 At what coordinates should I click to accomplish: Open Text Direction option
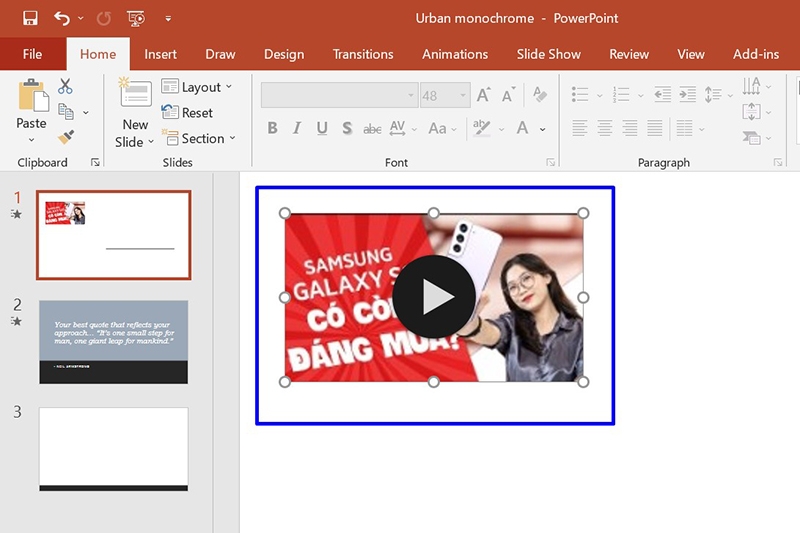tap(751, 86)
